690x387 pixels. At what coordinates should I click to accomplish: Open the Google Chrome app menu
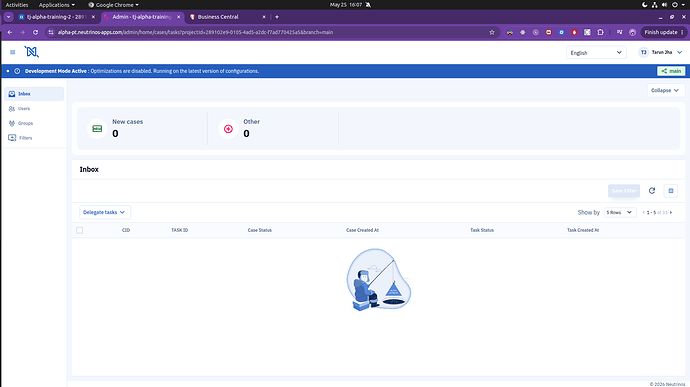(x=113, y=5)
